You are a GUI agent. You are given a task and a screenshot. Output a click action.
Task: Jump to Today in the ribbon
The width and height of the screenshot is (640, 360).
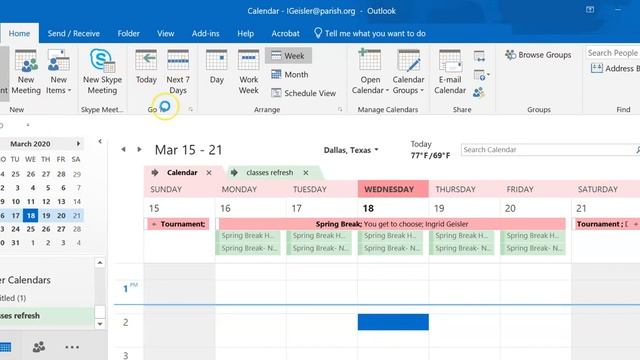(x=146, y=67)
